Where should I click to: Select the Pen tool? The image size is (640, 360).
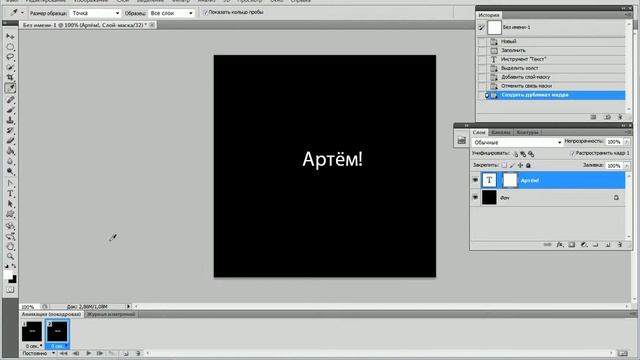[10, 183]
